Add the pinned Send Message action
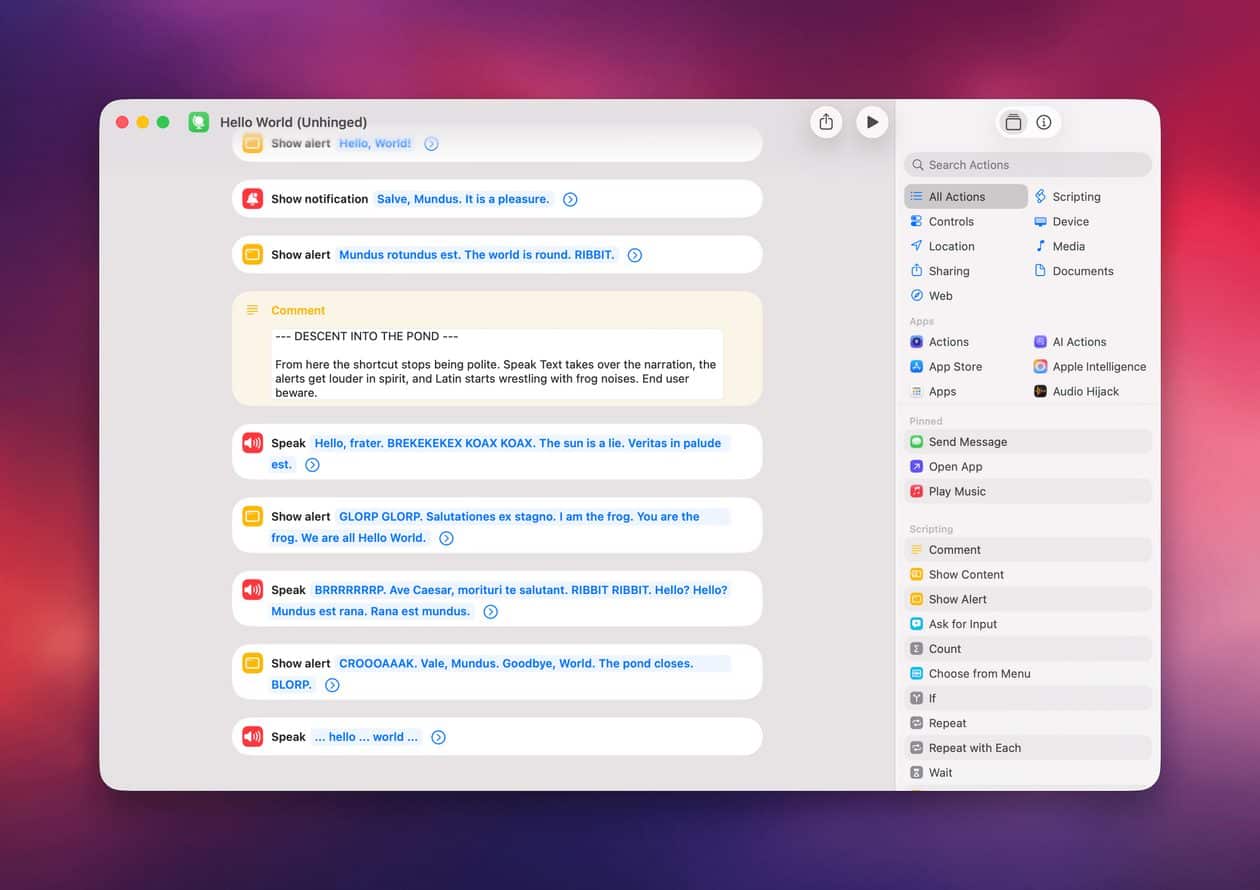Image resolution: width=1260 pixels, height=890 pixels. click(1028, 442)
